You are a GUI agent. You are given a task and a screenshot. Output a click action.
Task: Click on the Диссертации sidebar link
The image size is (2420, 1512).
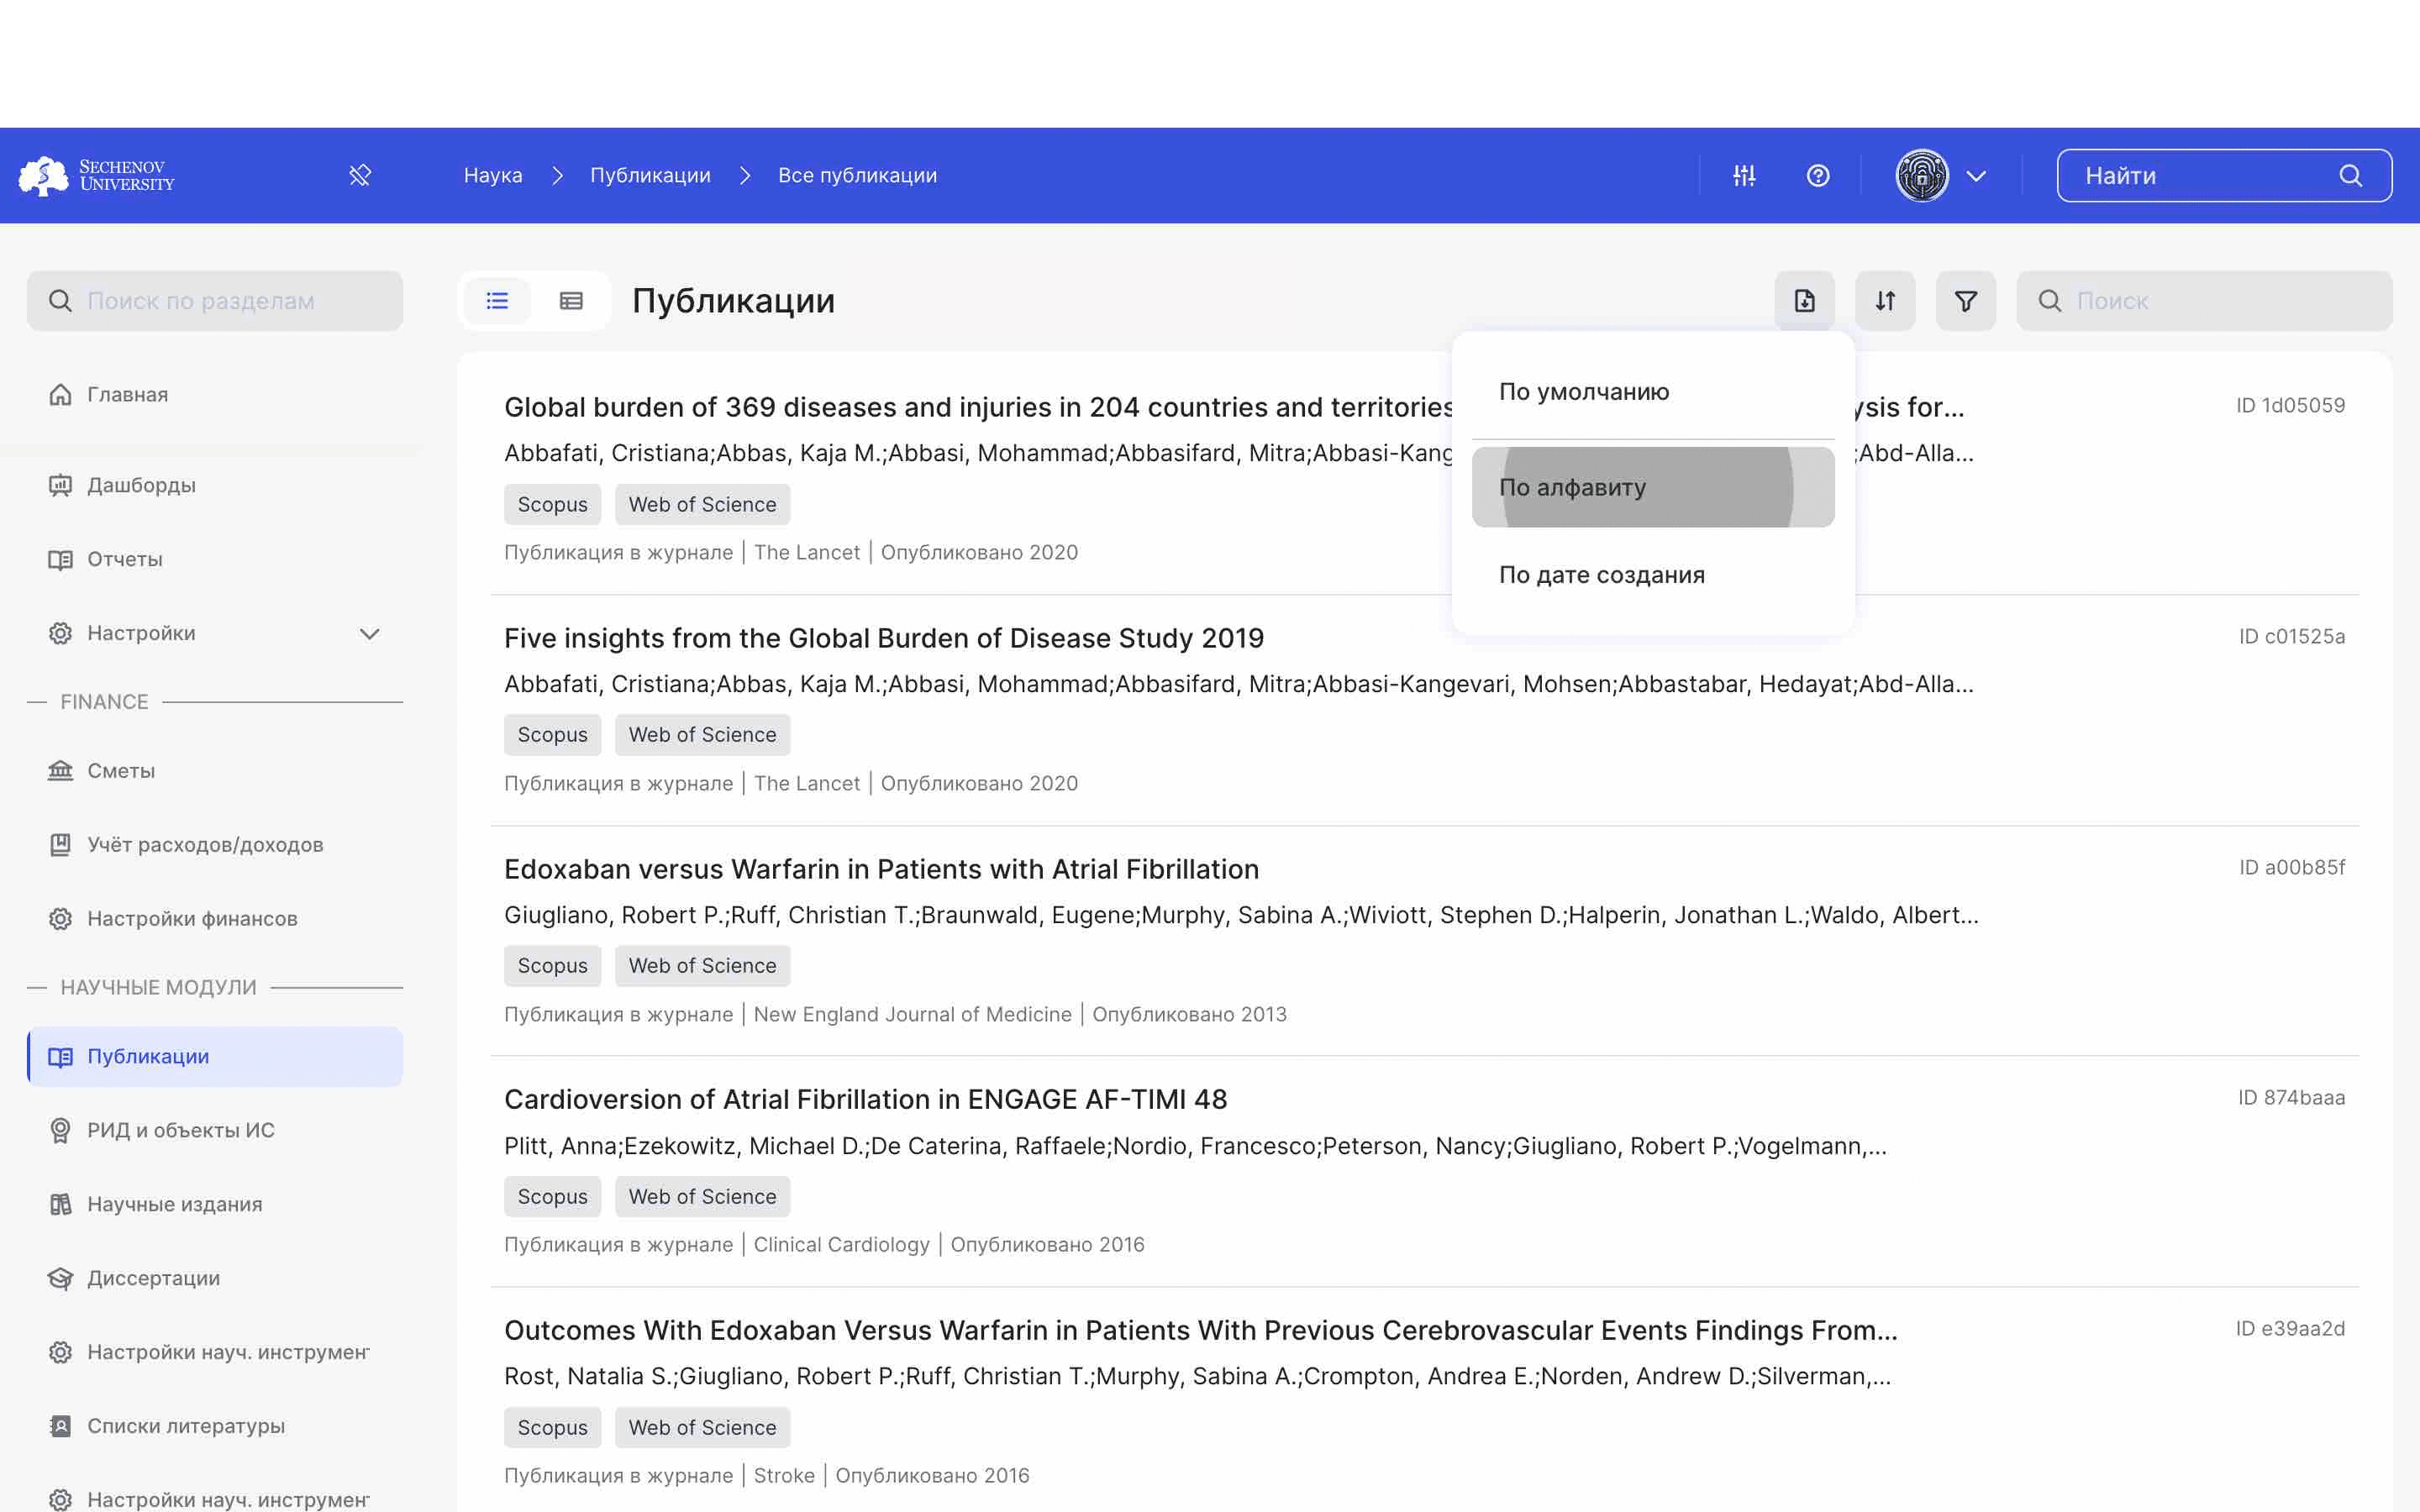point(151,1277)
